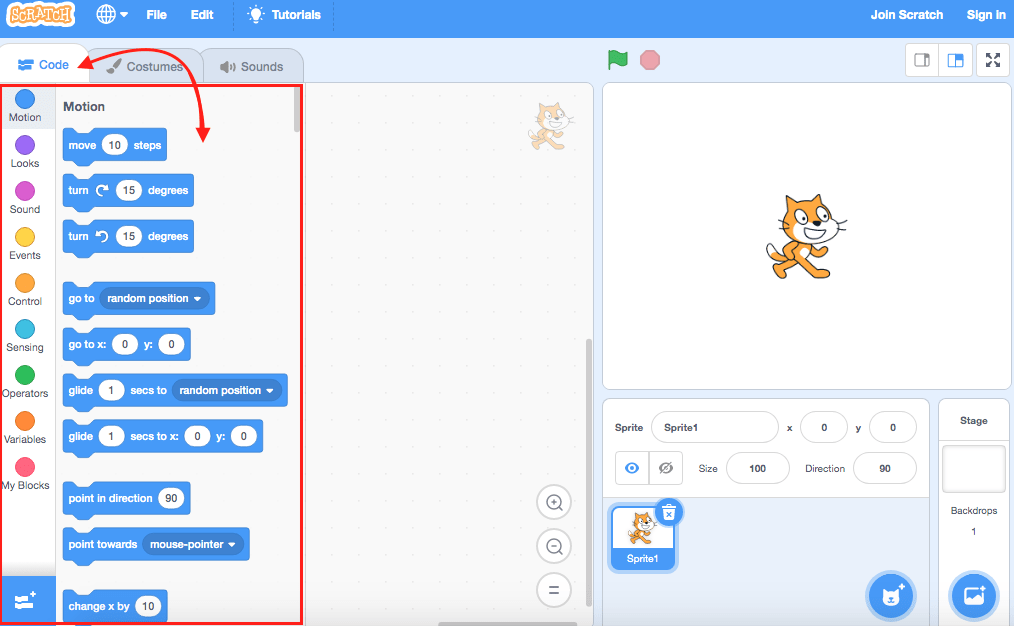Select the Variables blocks category
The image size is (1014, 626).
click(25, 427)
